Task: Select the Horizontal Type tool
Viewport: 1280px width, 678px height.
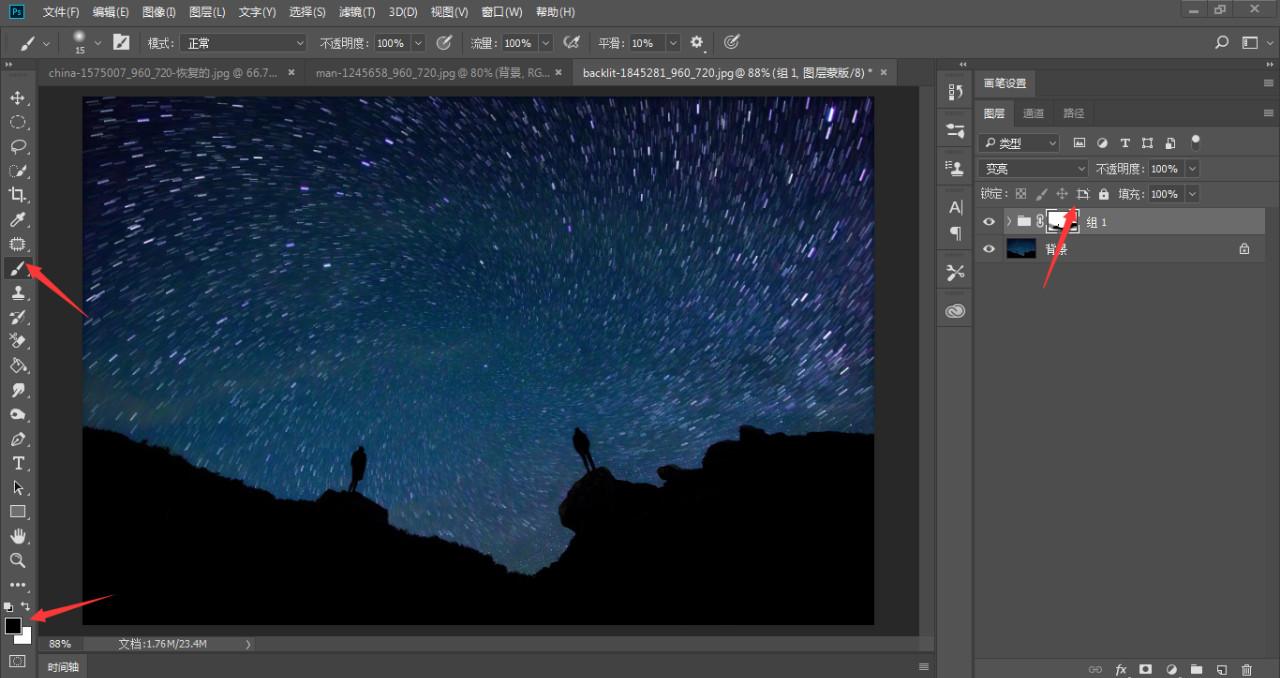Action: click(17, 463)
